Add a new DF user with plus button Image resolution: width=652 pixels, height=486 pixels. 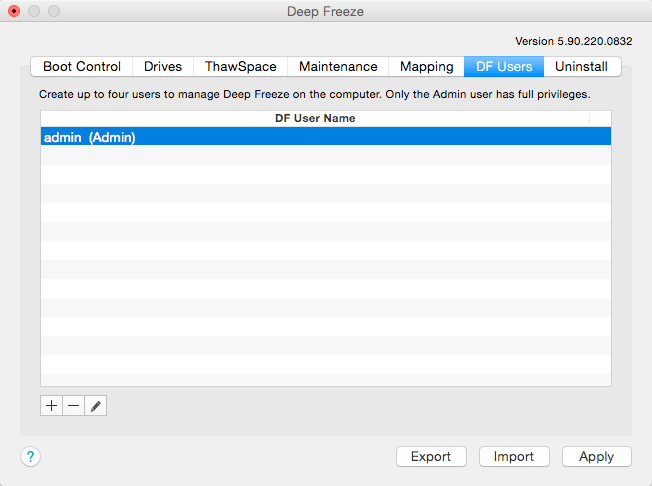pyautogui.click(x=51, y=405)
